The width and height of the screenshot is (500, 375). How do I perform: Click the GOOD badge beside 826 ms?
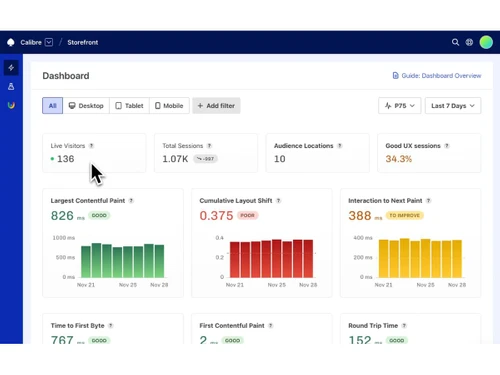[99, 215]
